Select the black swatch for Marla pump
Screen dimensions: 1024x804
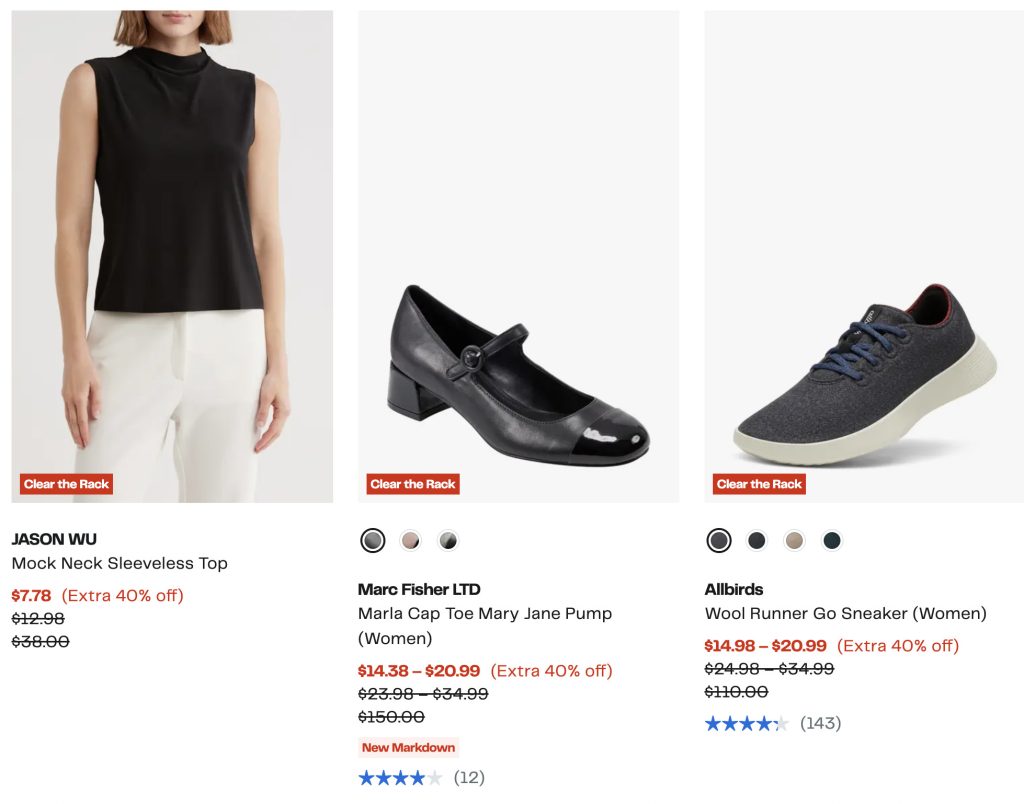[x=373, y=541]
